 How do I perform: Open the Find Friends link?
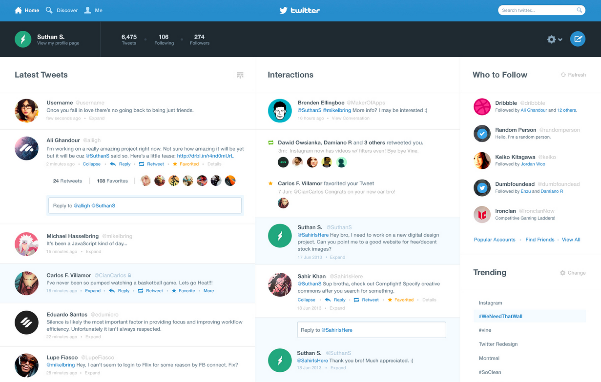540,240
